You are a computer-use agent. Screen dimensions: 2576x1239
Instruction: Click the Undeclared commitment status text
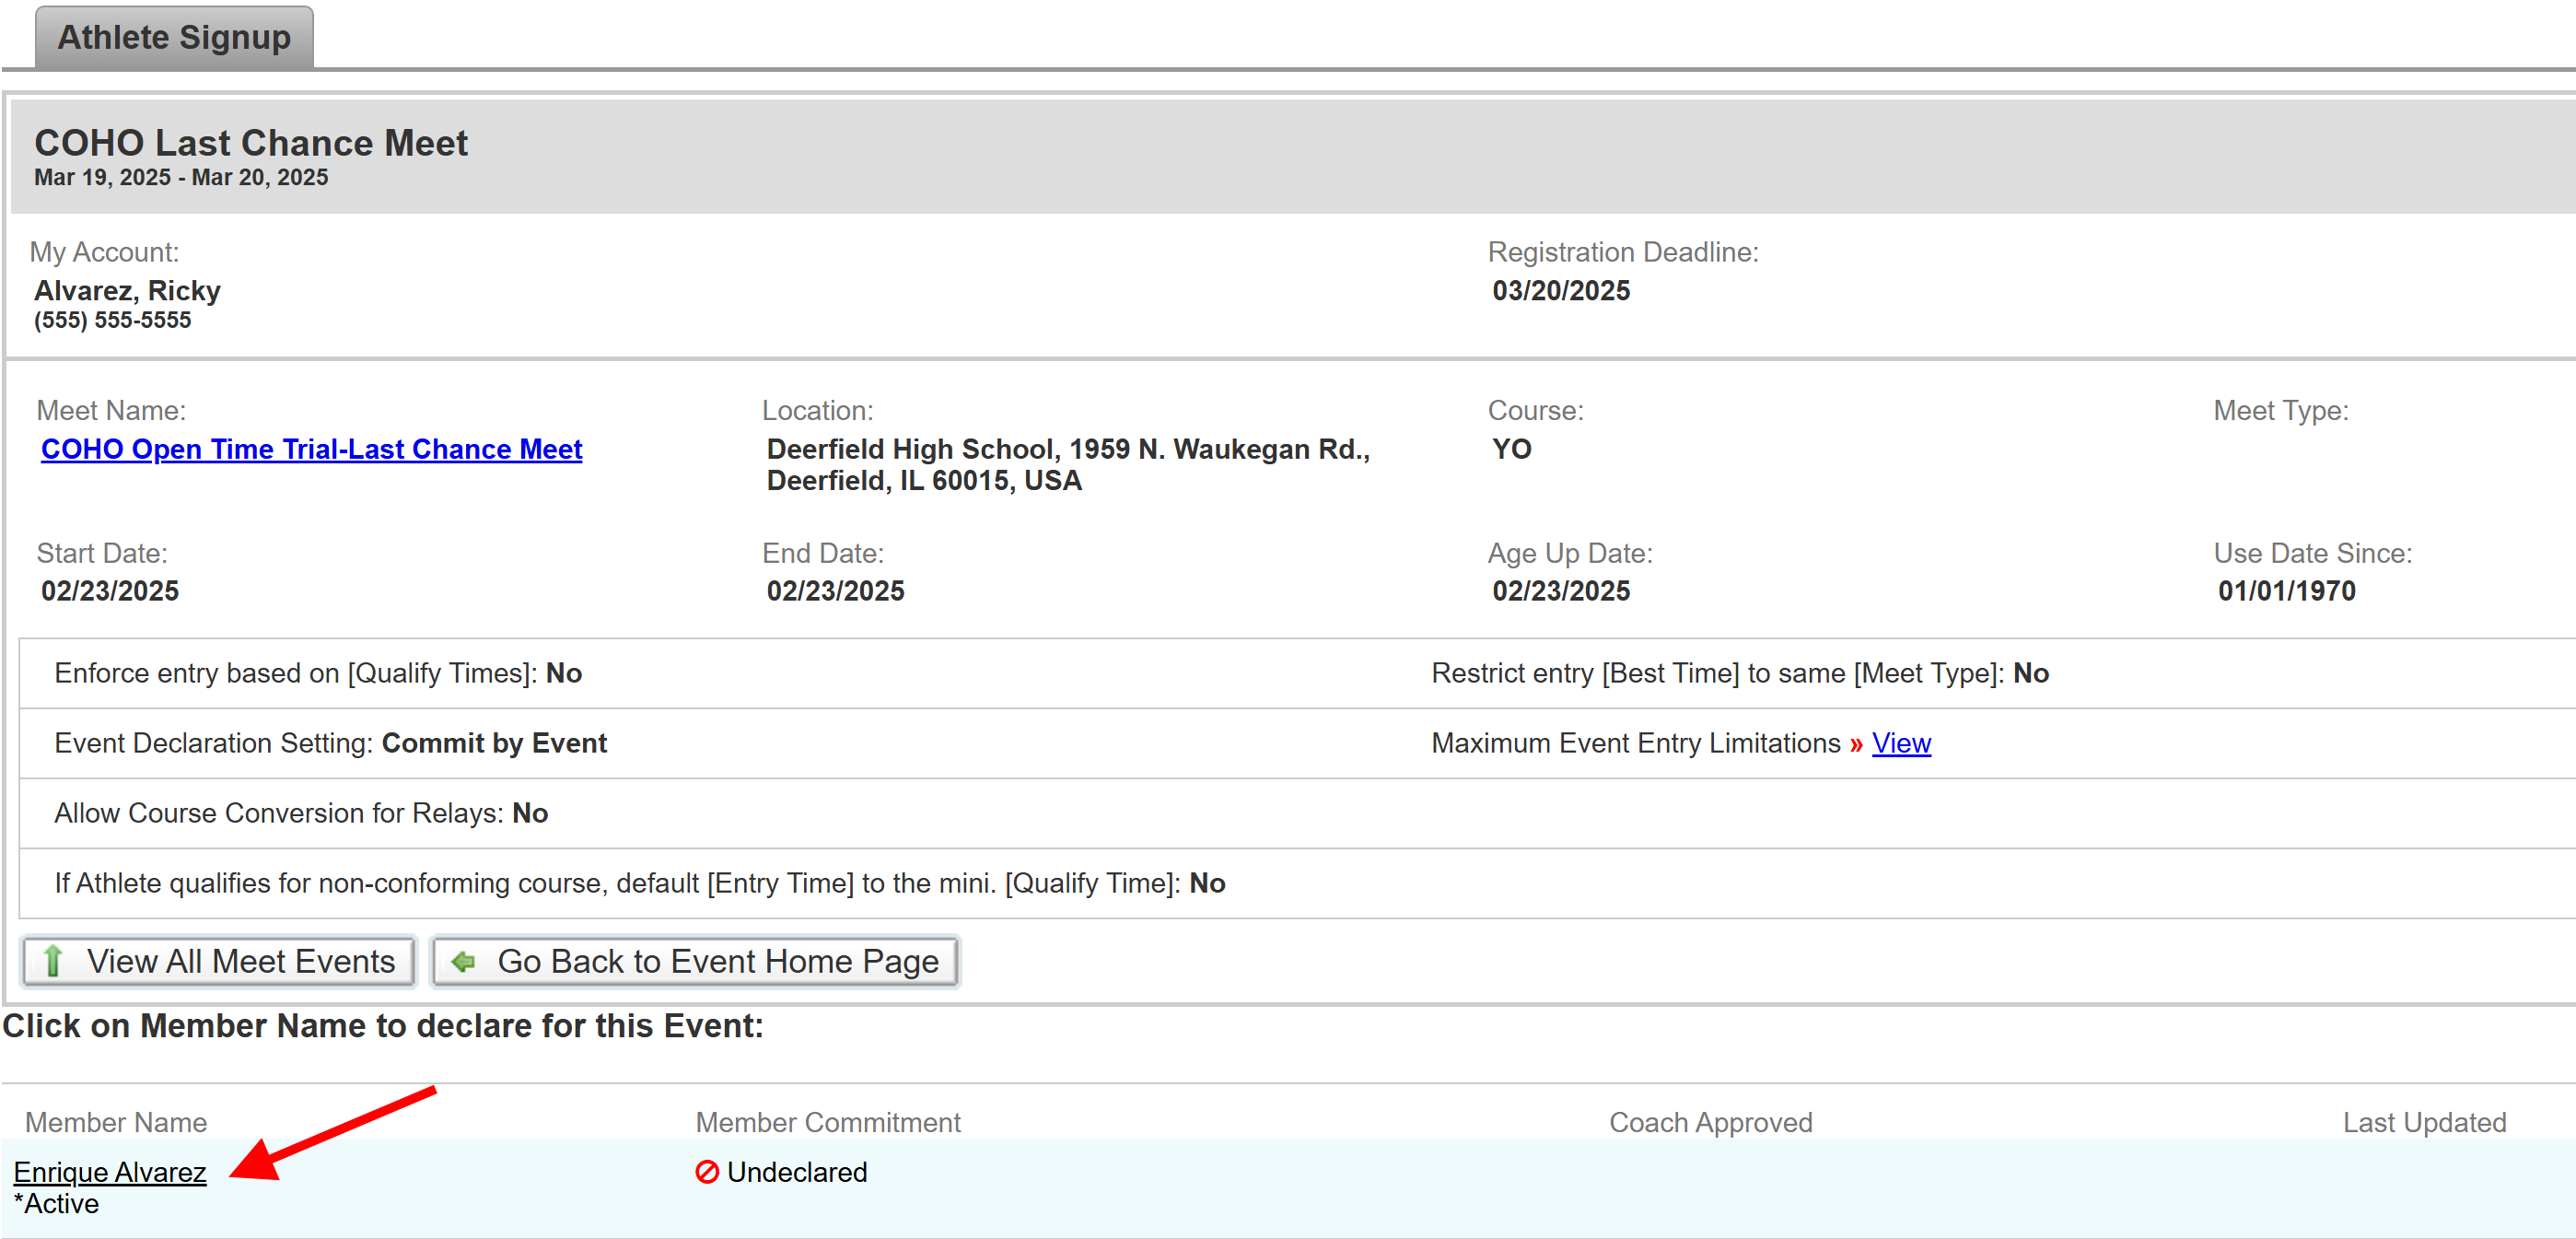point(796,1172)
